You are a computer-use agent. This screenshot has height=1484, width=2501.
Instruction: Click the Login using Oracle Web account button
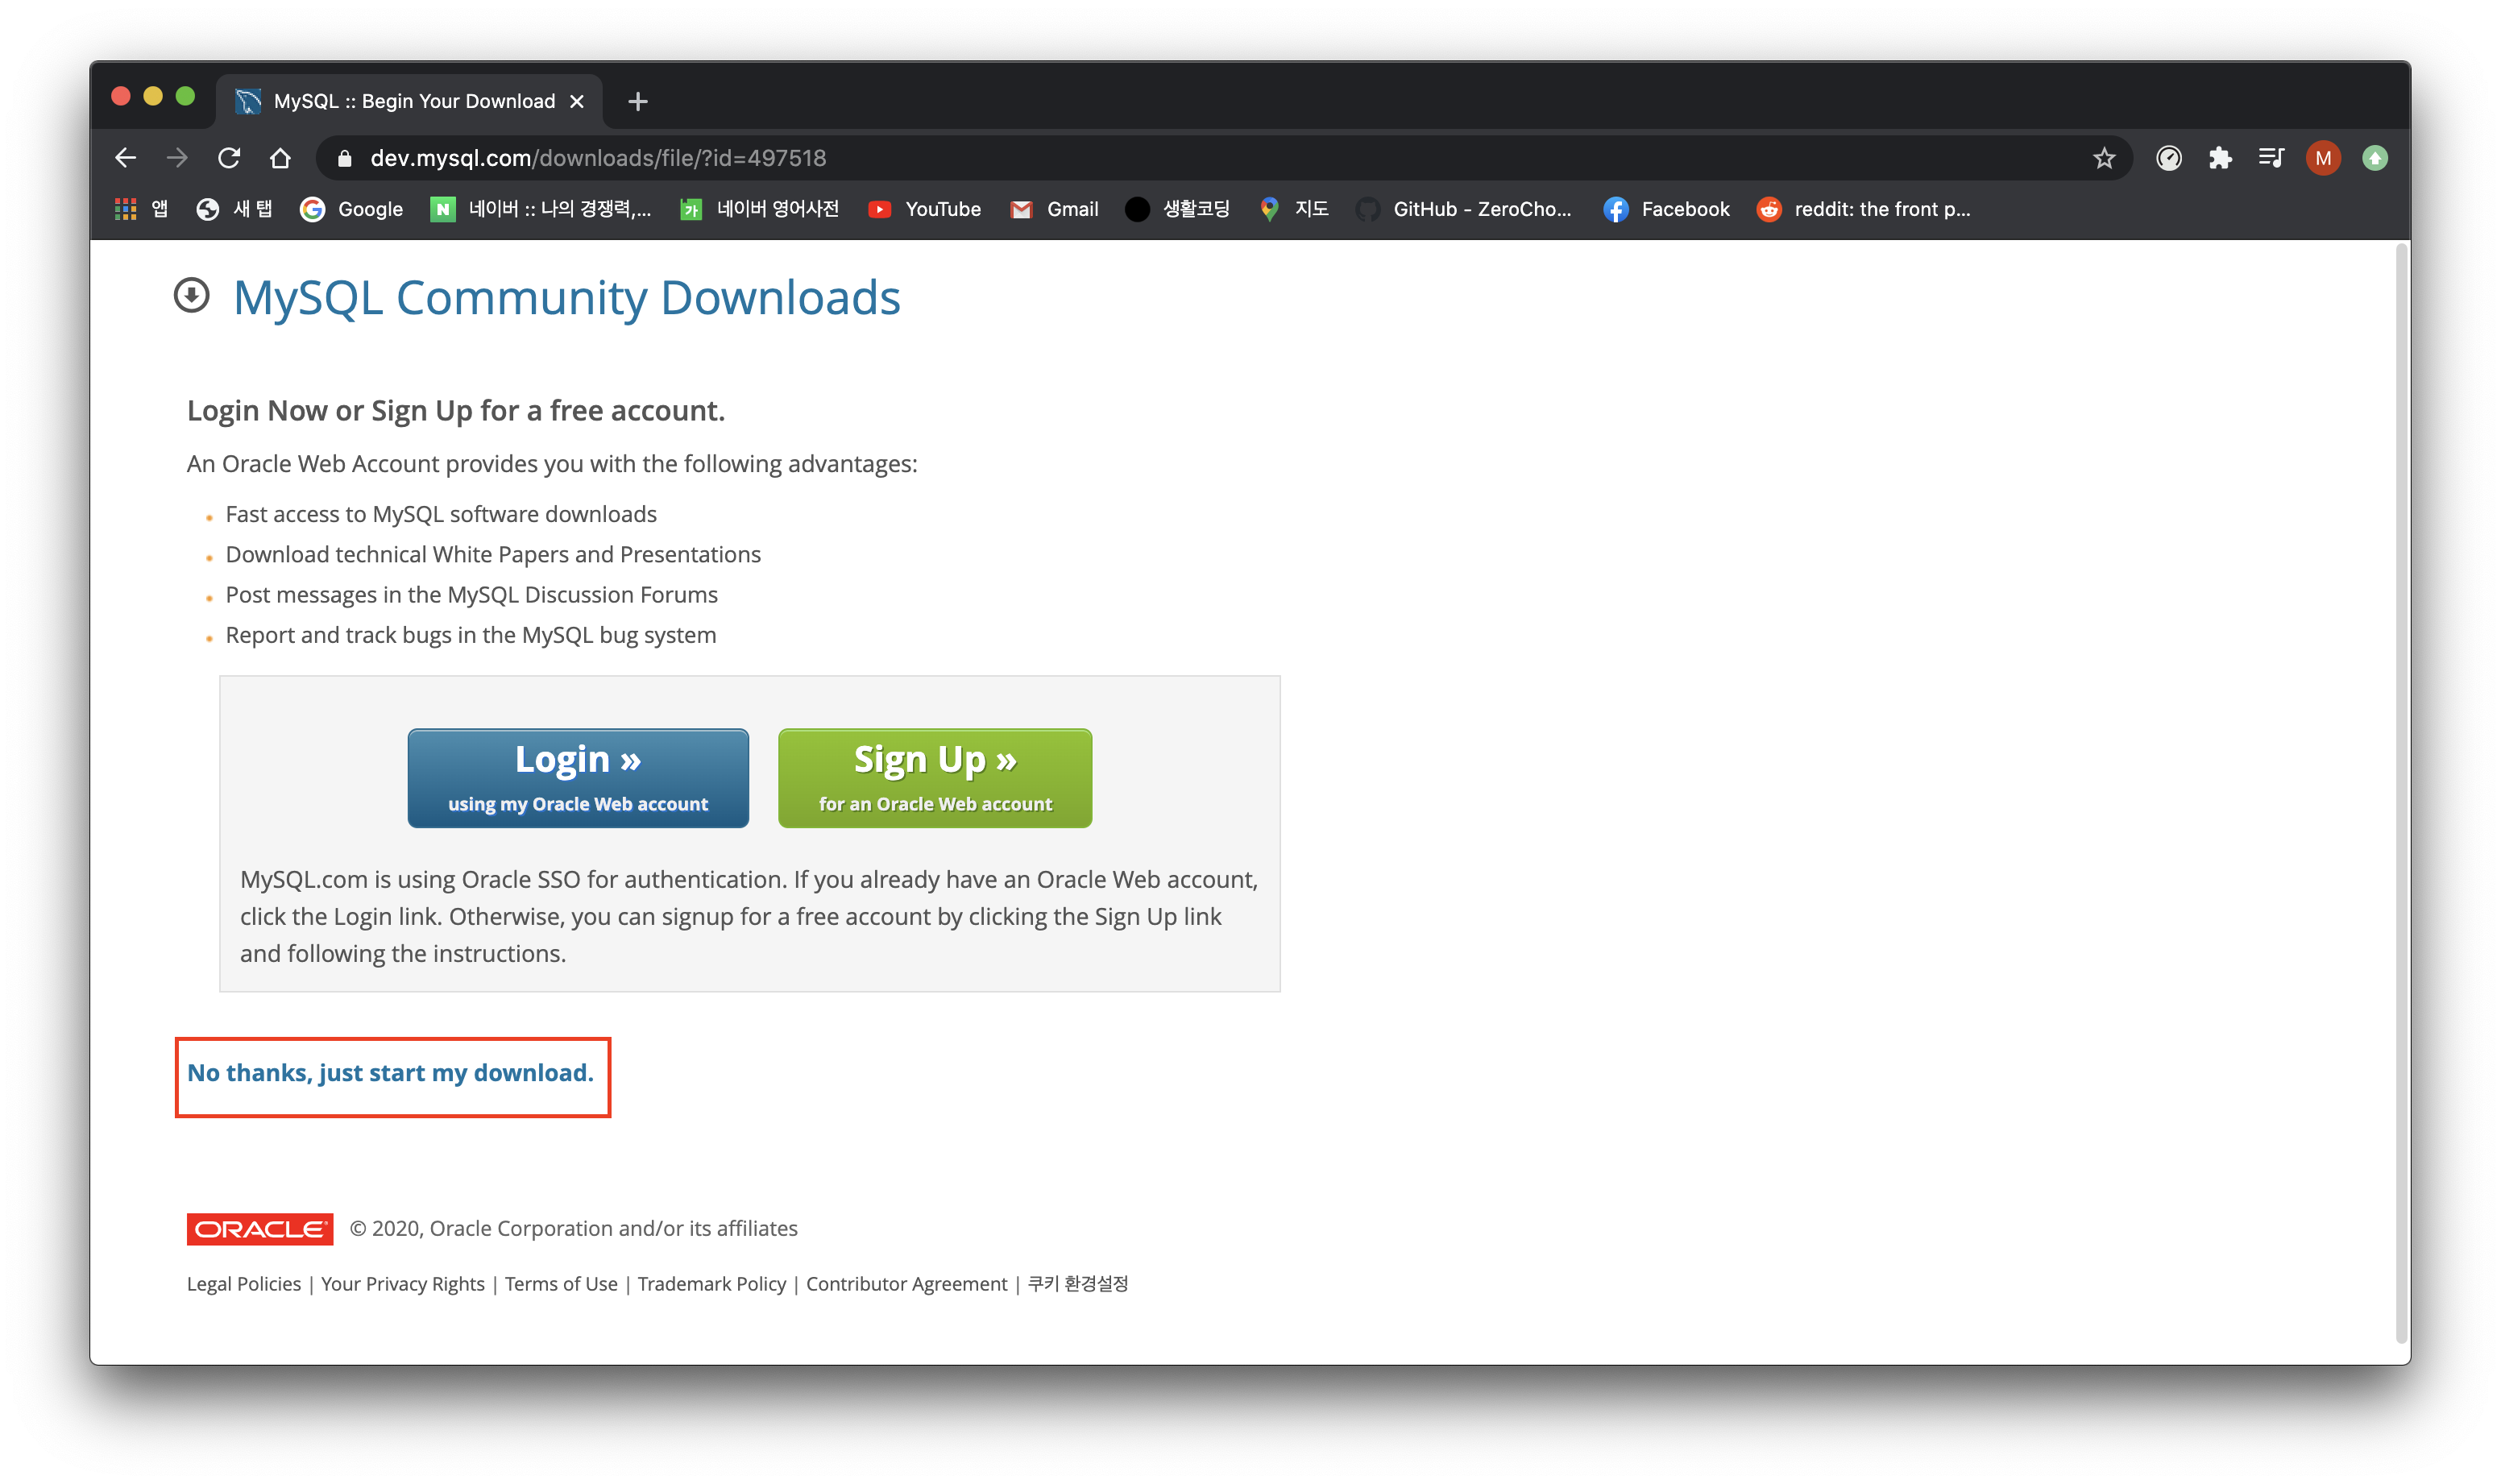coord(578,778)
